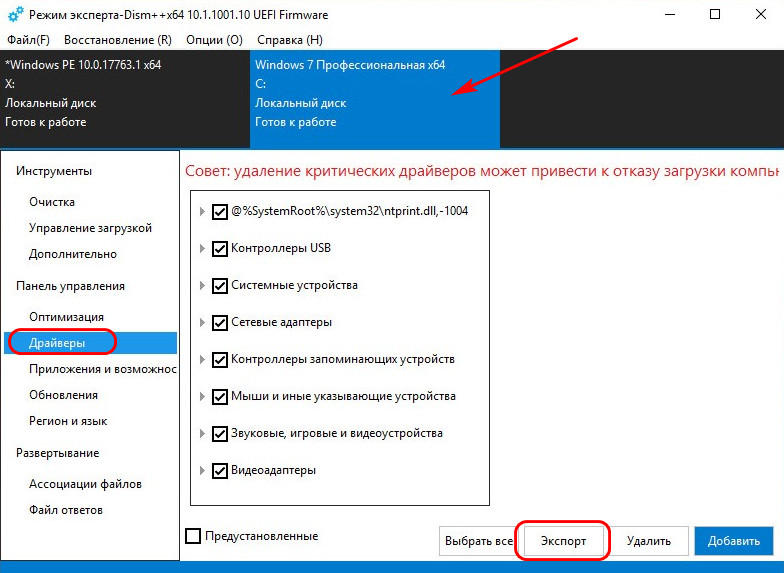Uncheck Звуковые, игровые и видеоустройства checkbox
This screenshot has width=784, height=573.
pyautogui.click(x=220, y=434)
